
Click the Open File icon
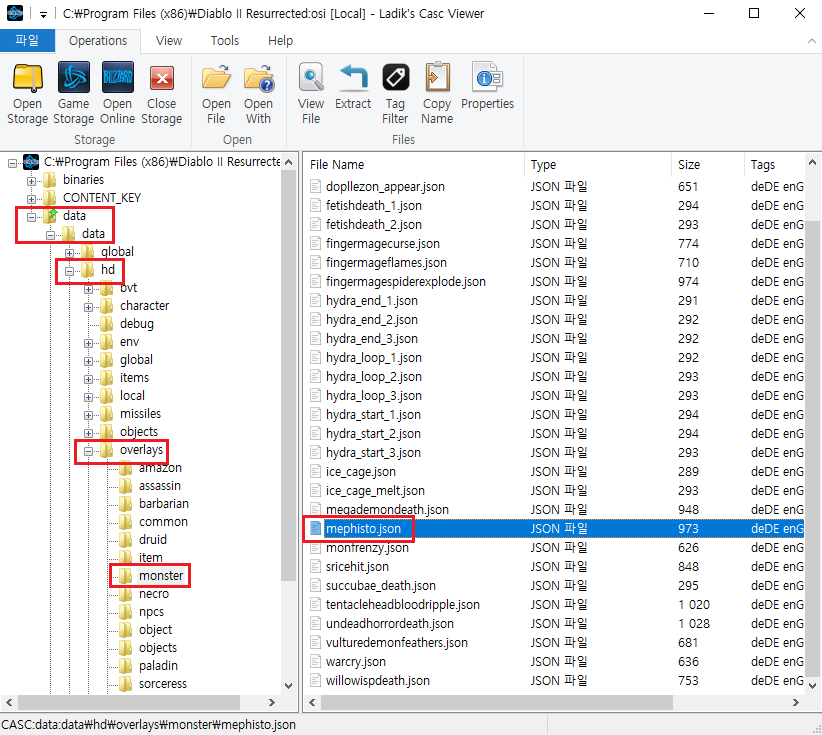click(x=216, y=78)
